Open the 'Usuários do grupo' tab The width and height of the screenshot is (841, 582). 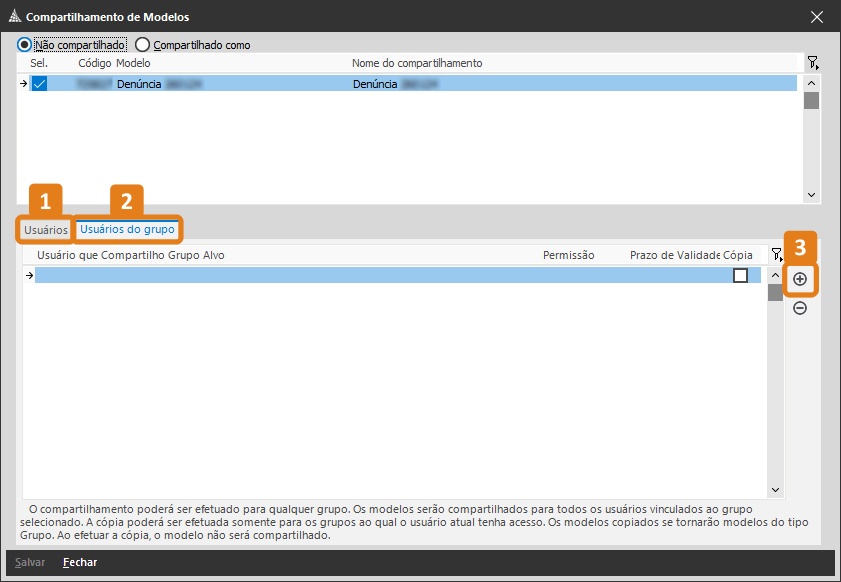click(127, 229)
